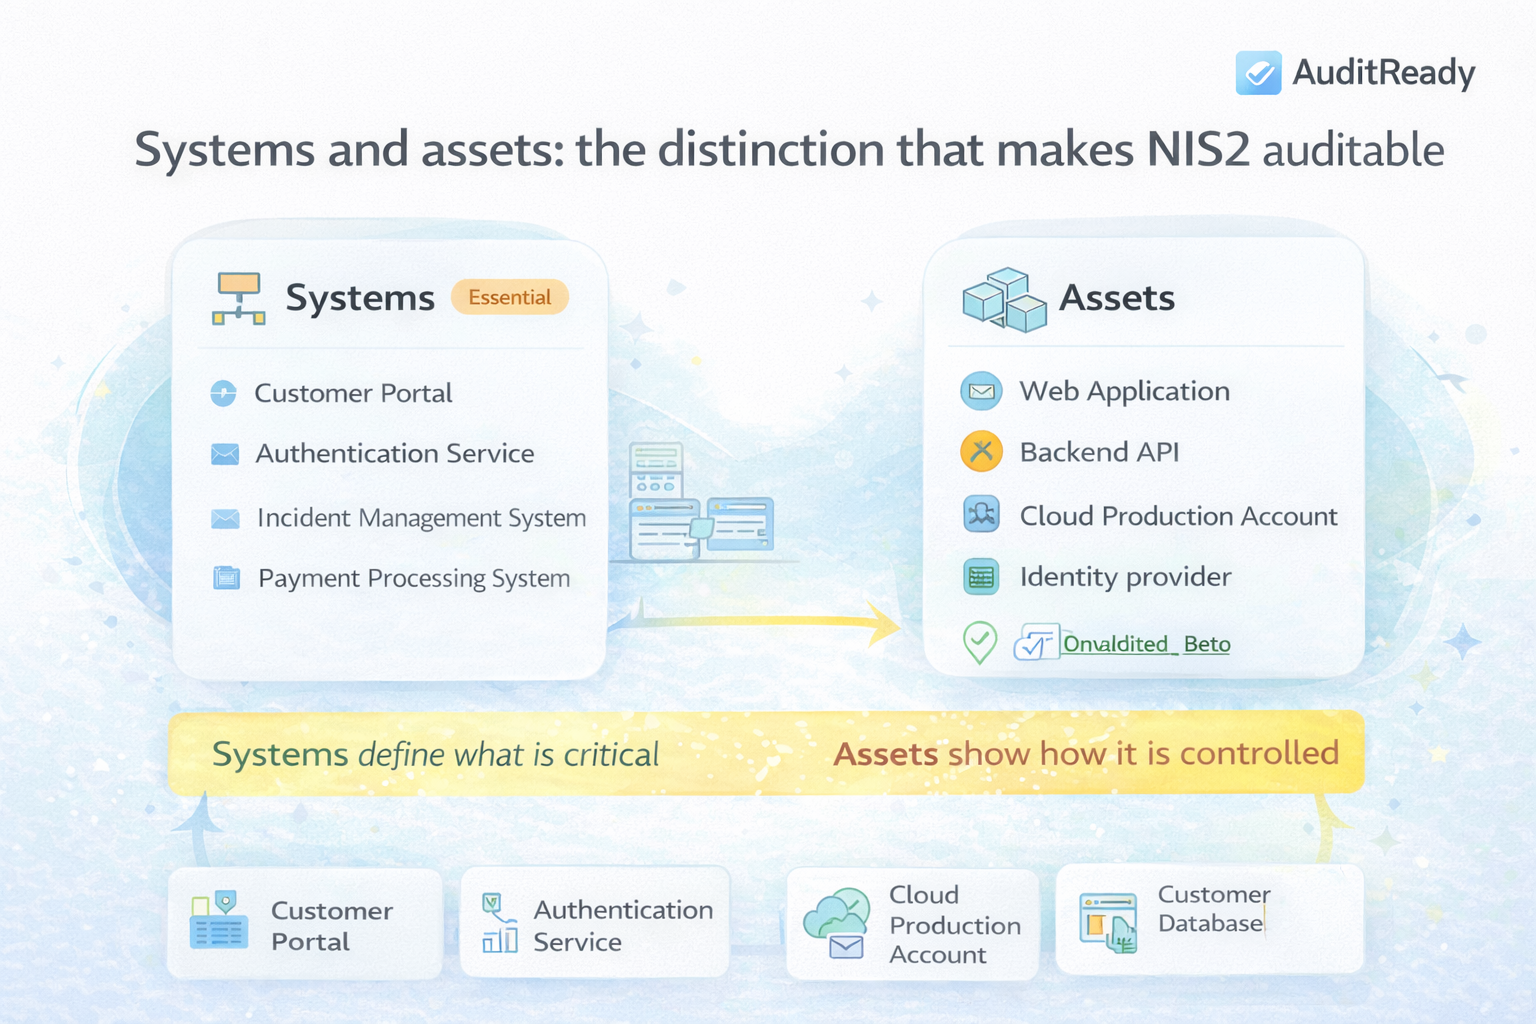Open the Customer Portal bottom card
1536x1024 pixels.
(305, 924)
